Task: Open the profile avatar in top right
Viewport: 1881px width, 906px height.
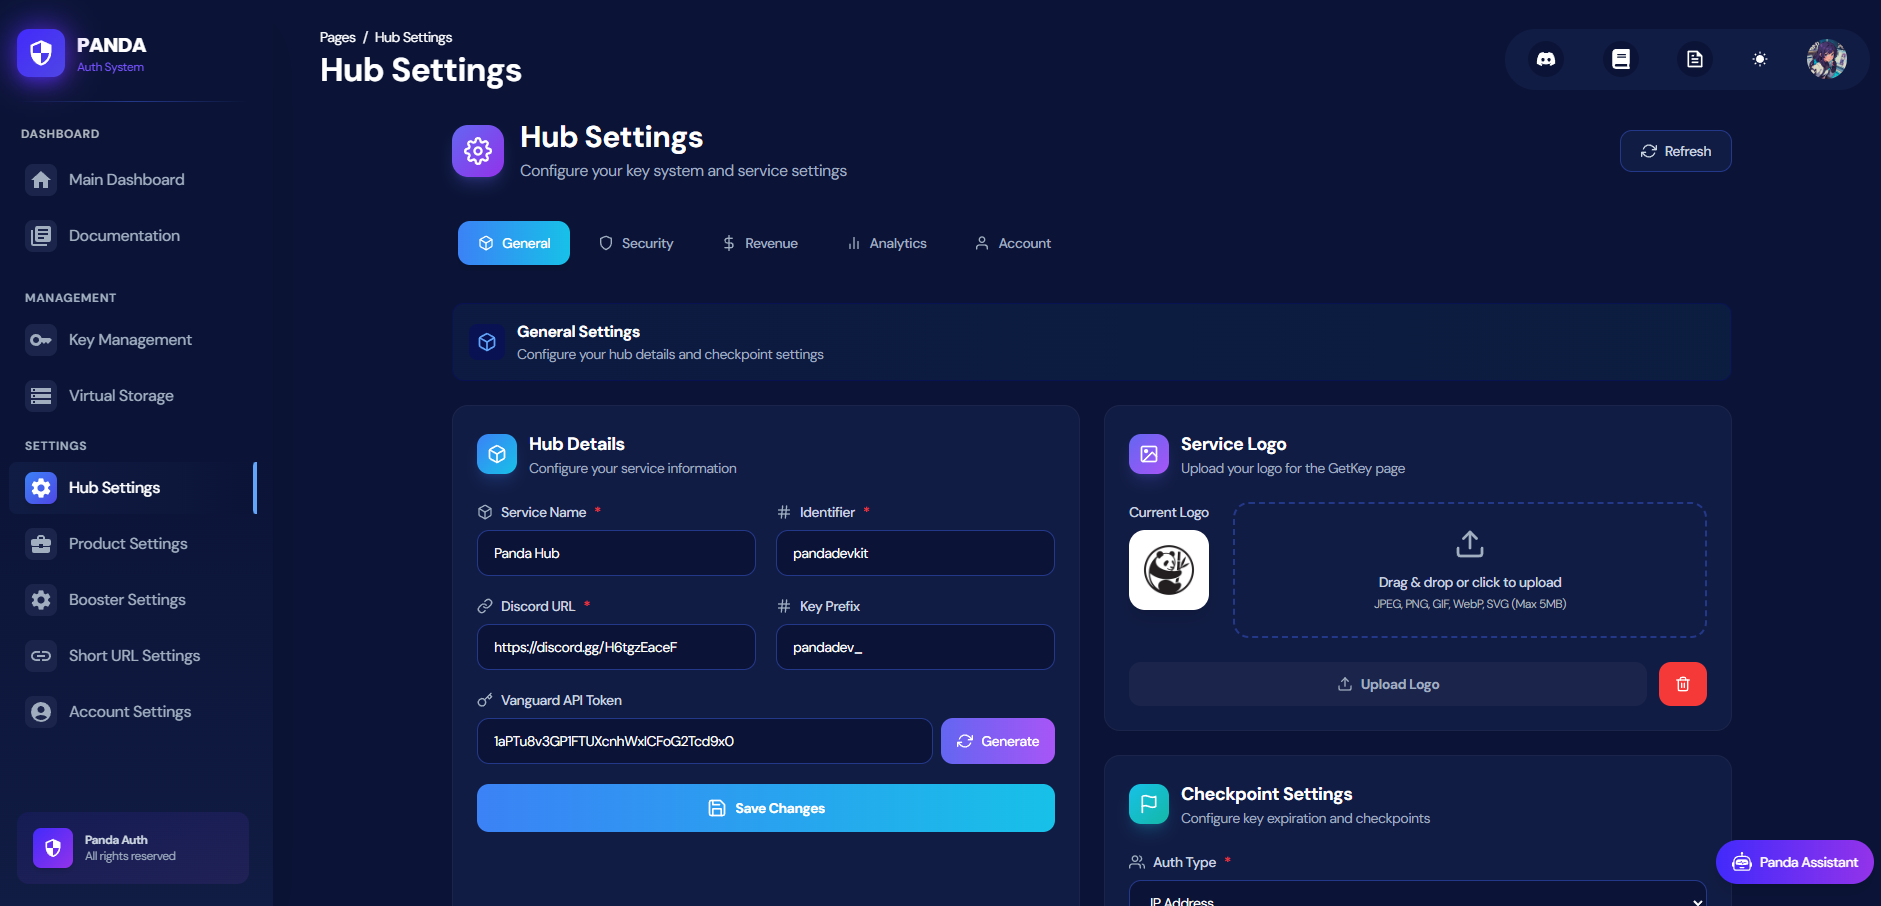Action: point(1826,59)
